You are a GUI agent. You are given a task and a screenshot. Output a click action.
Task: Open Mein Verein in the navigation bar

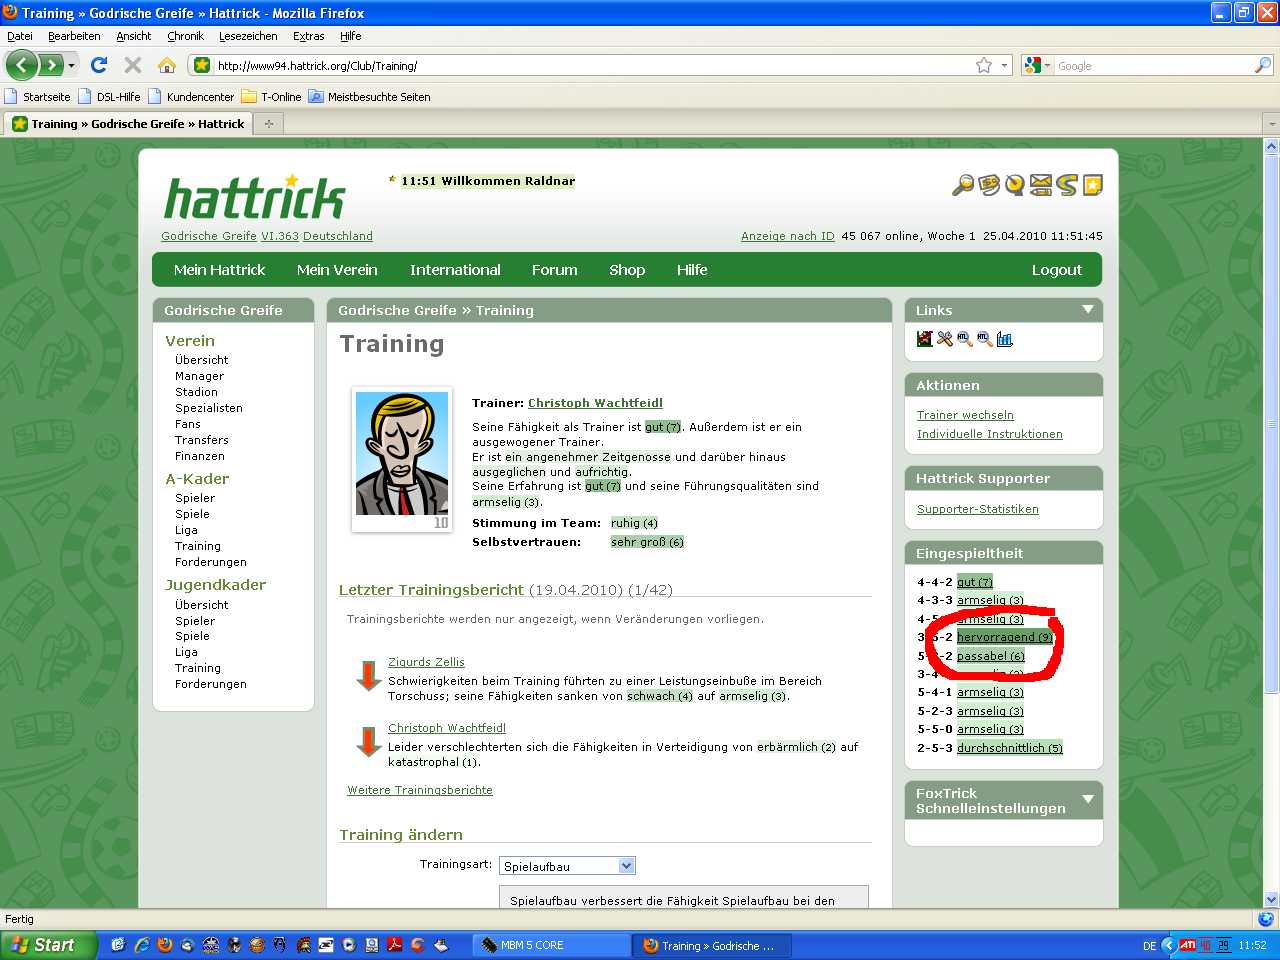(337, 270)
